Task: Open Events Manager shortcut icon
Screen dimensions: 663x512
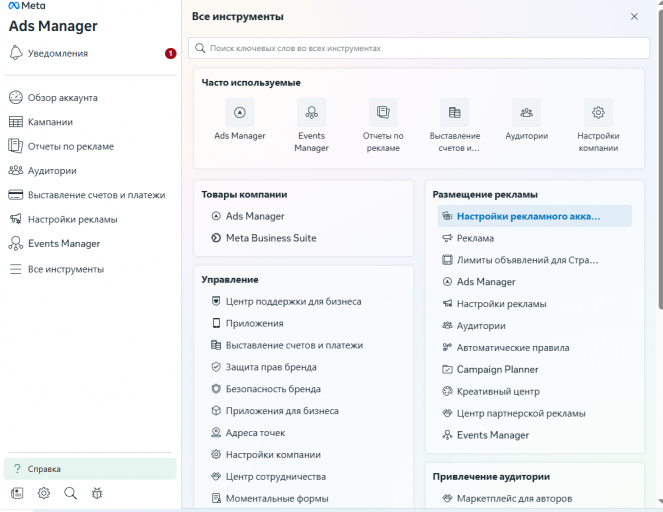Action: coord(311,112)
